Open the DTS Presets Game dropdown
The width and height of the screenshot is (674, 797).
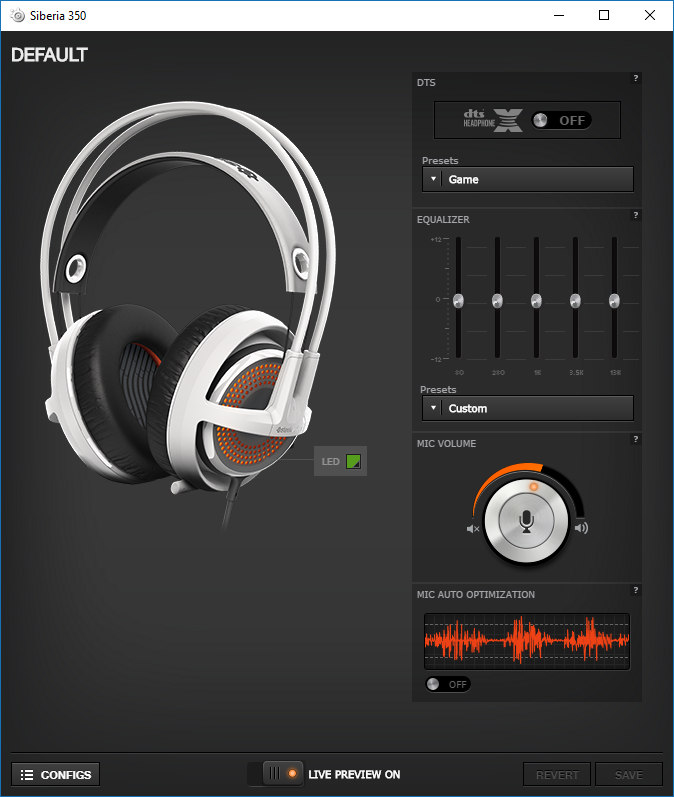tap(528, 179)
